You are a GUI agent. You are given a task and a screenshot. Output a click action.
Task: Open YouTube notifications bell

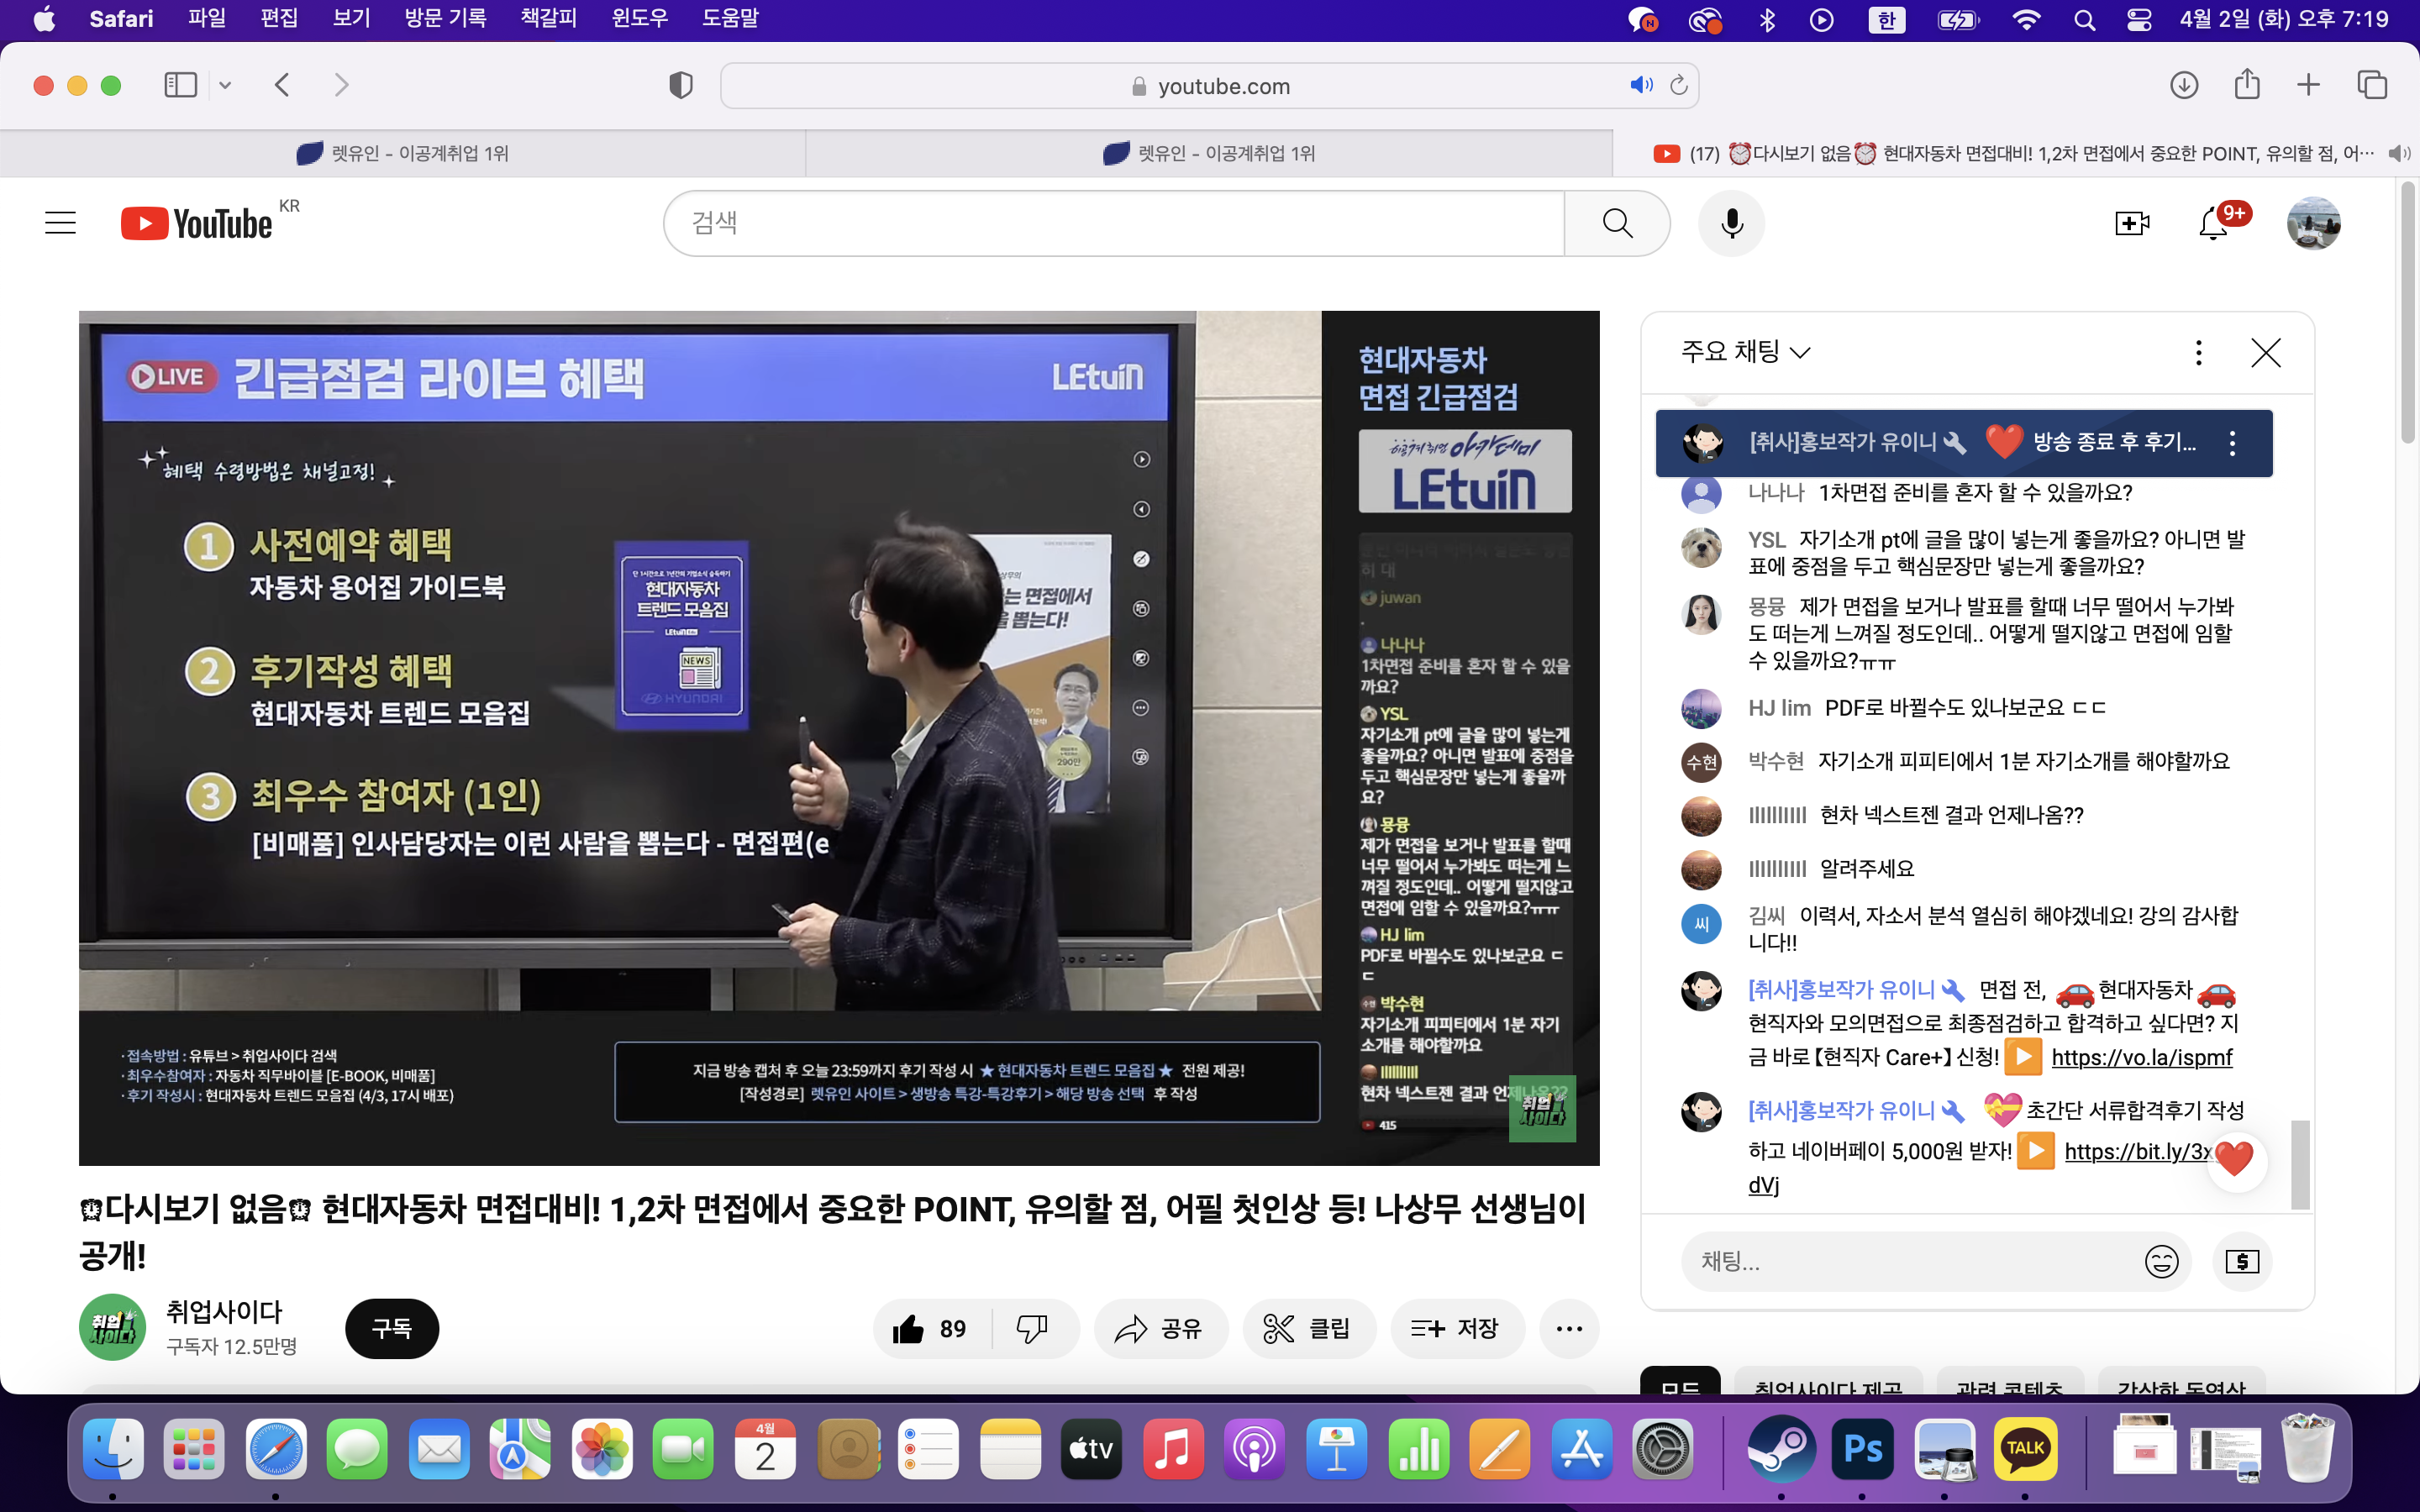(x=2213, y=223)
